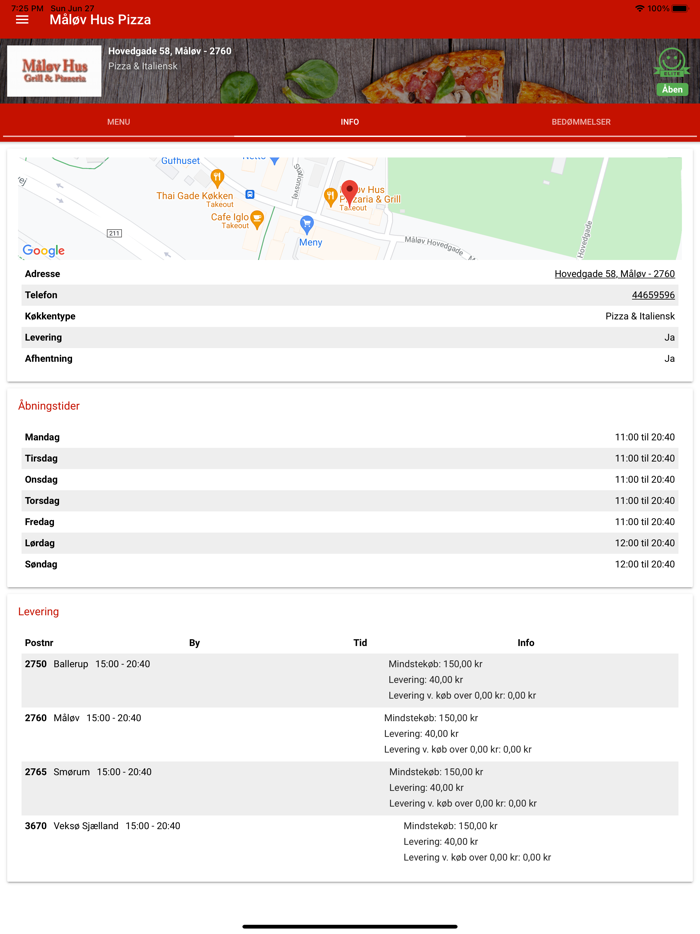
Task: Click the Google logo on map
Action: [43, 251]
